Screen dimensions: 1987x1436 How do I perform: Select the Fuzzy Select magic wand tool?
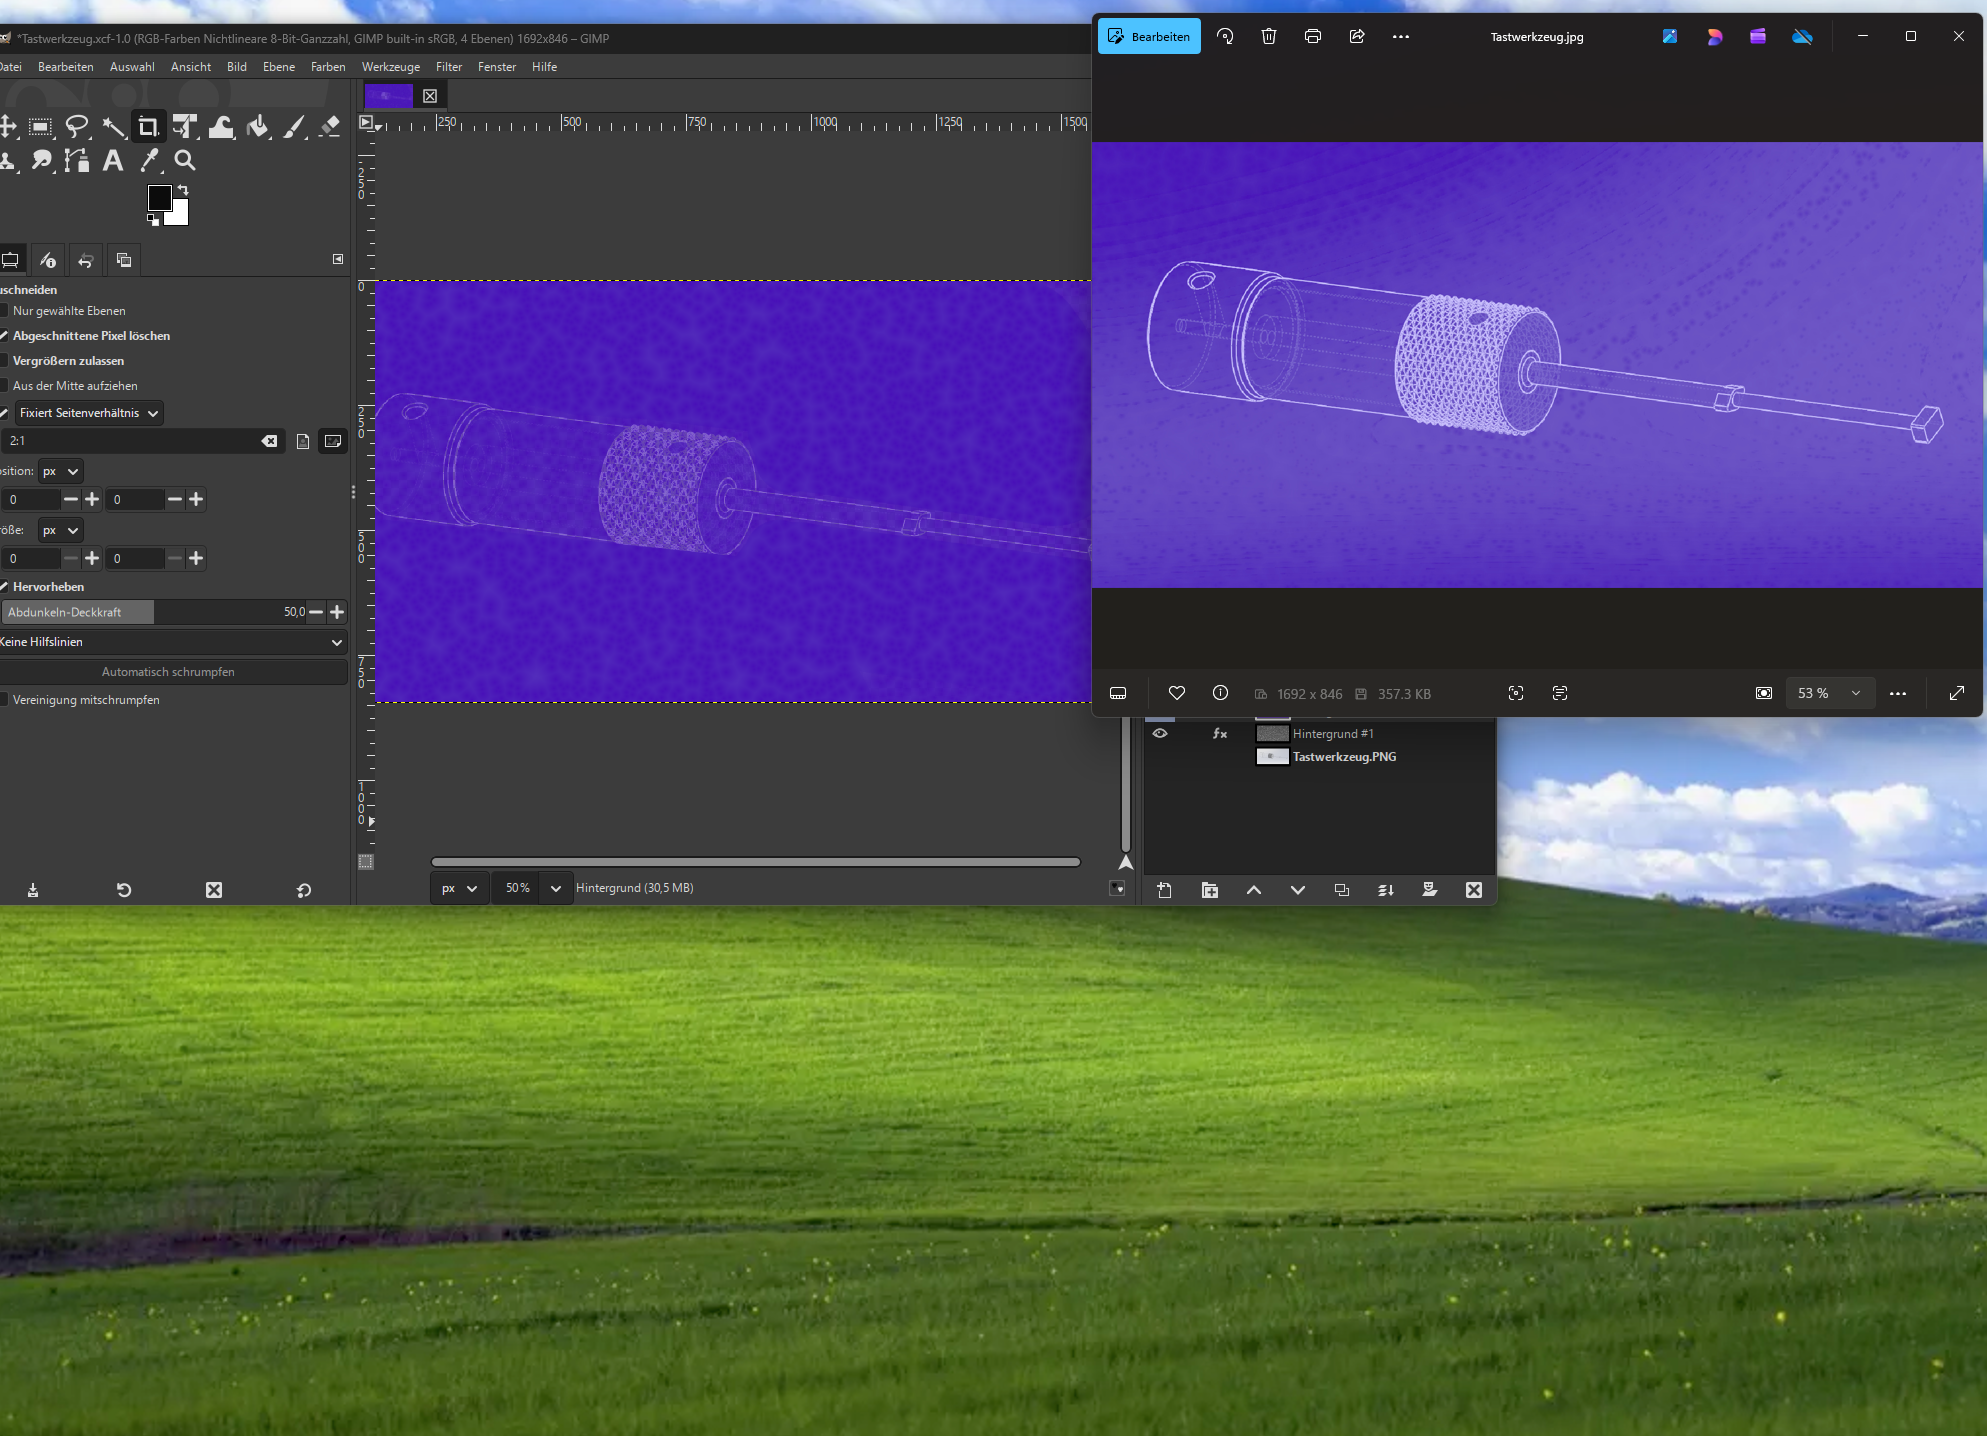coord(113,127)
